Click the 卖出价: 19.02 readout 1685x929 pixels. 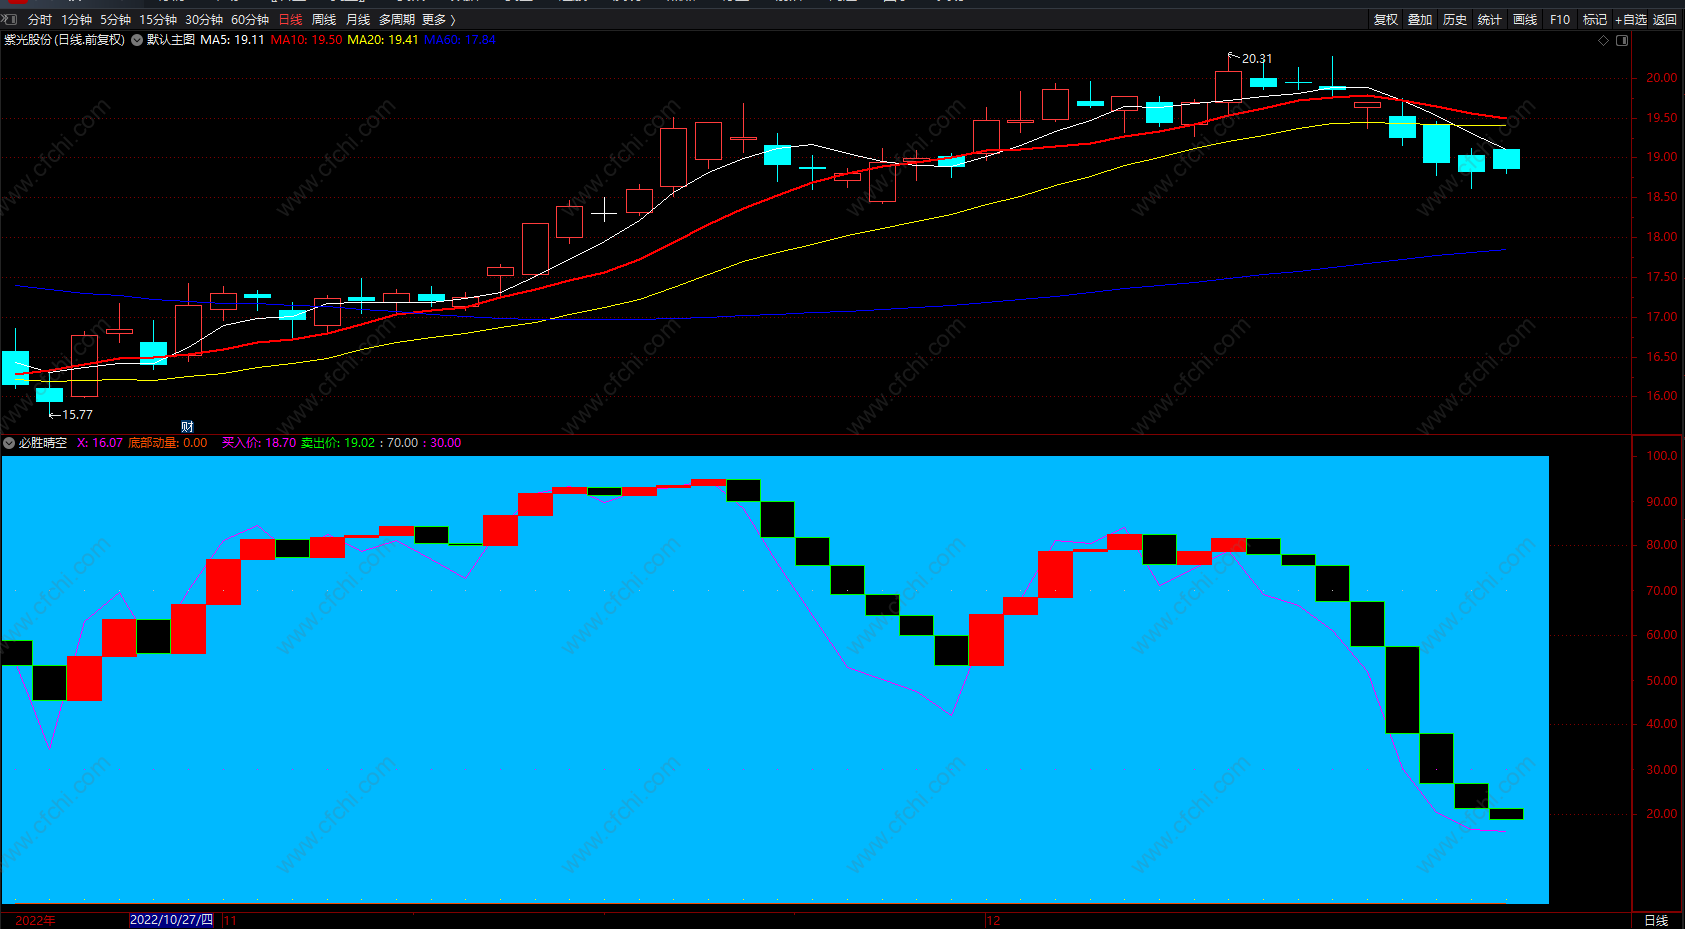click(x=338, y=443)
